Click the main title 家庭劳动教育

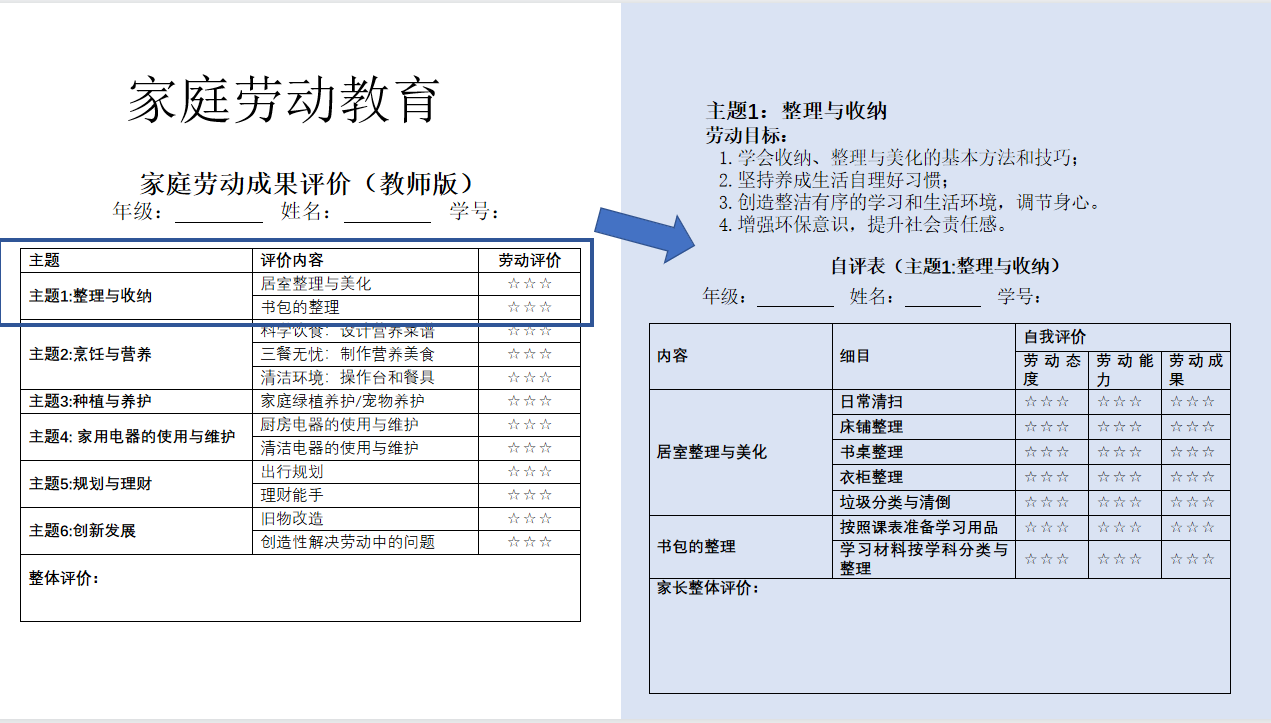[x=284, y=100]
